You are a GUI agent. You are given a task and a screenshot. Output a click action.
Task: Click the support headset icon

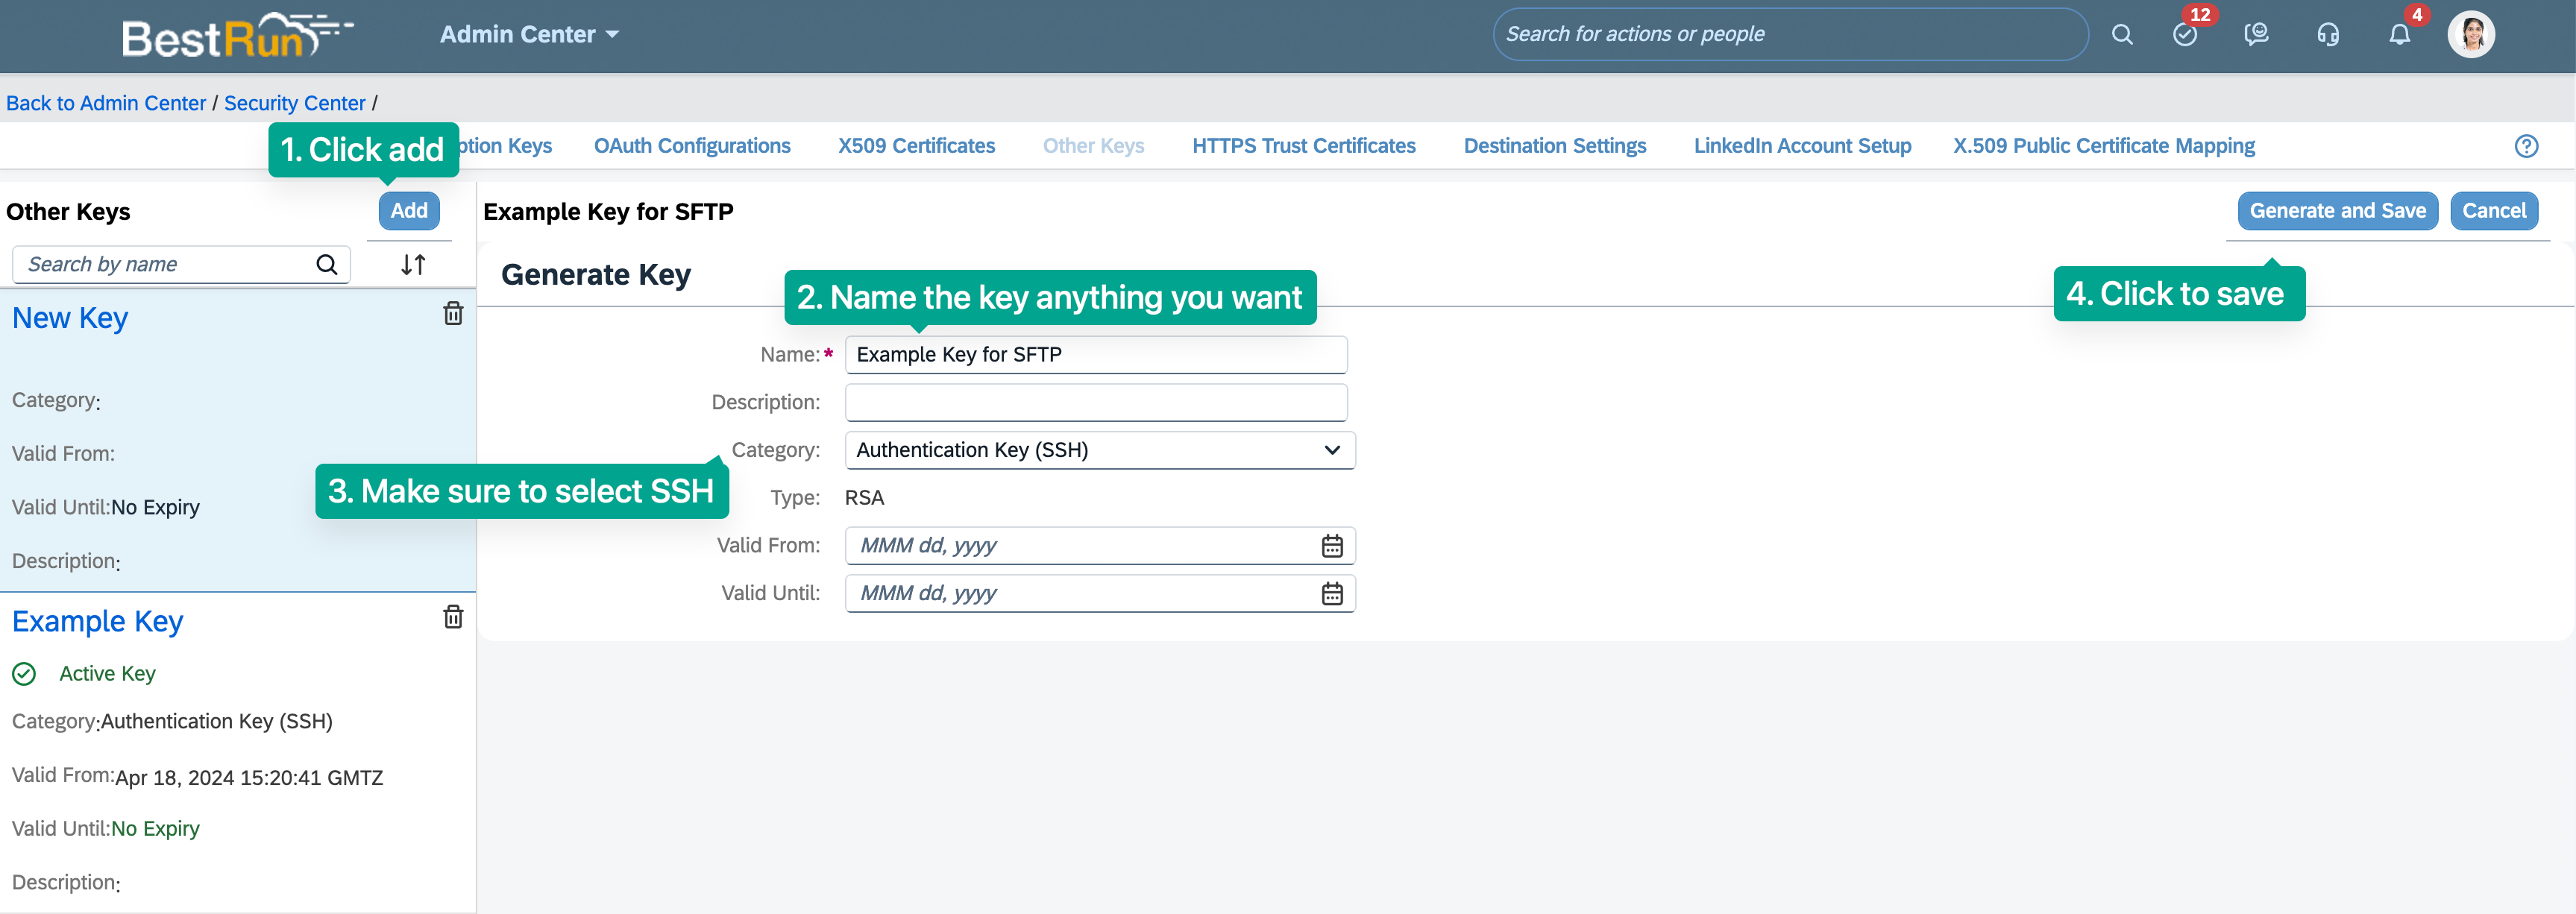coord(2328,35)
